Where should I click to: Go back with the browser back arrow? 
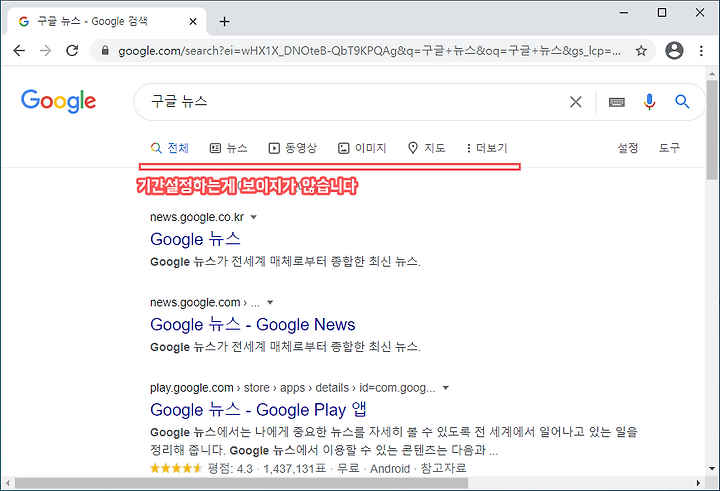point(19,51)
